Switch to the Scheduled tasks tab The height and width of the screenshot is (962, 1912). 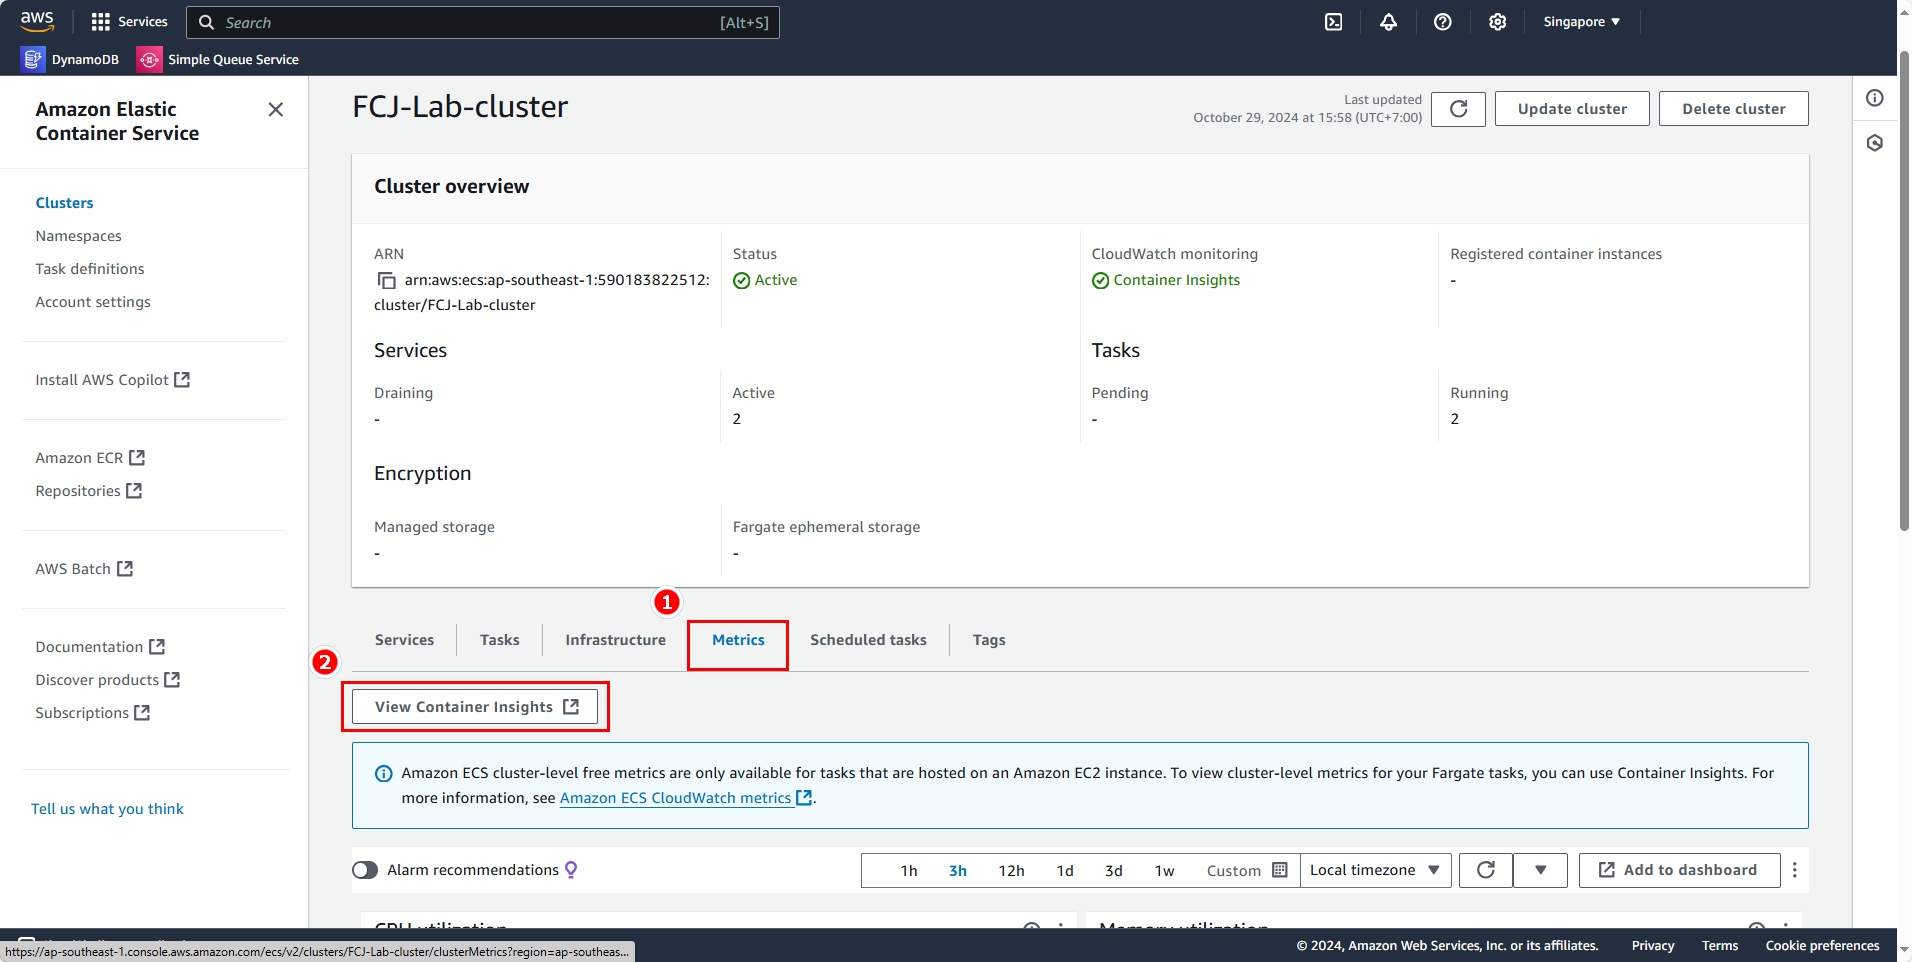[868, 640]
